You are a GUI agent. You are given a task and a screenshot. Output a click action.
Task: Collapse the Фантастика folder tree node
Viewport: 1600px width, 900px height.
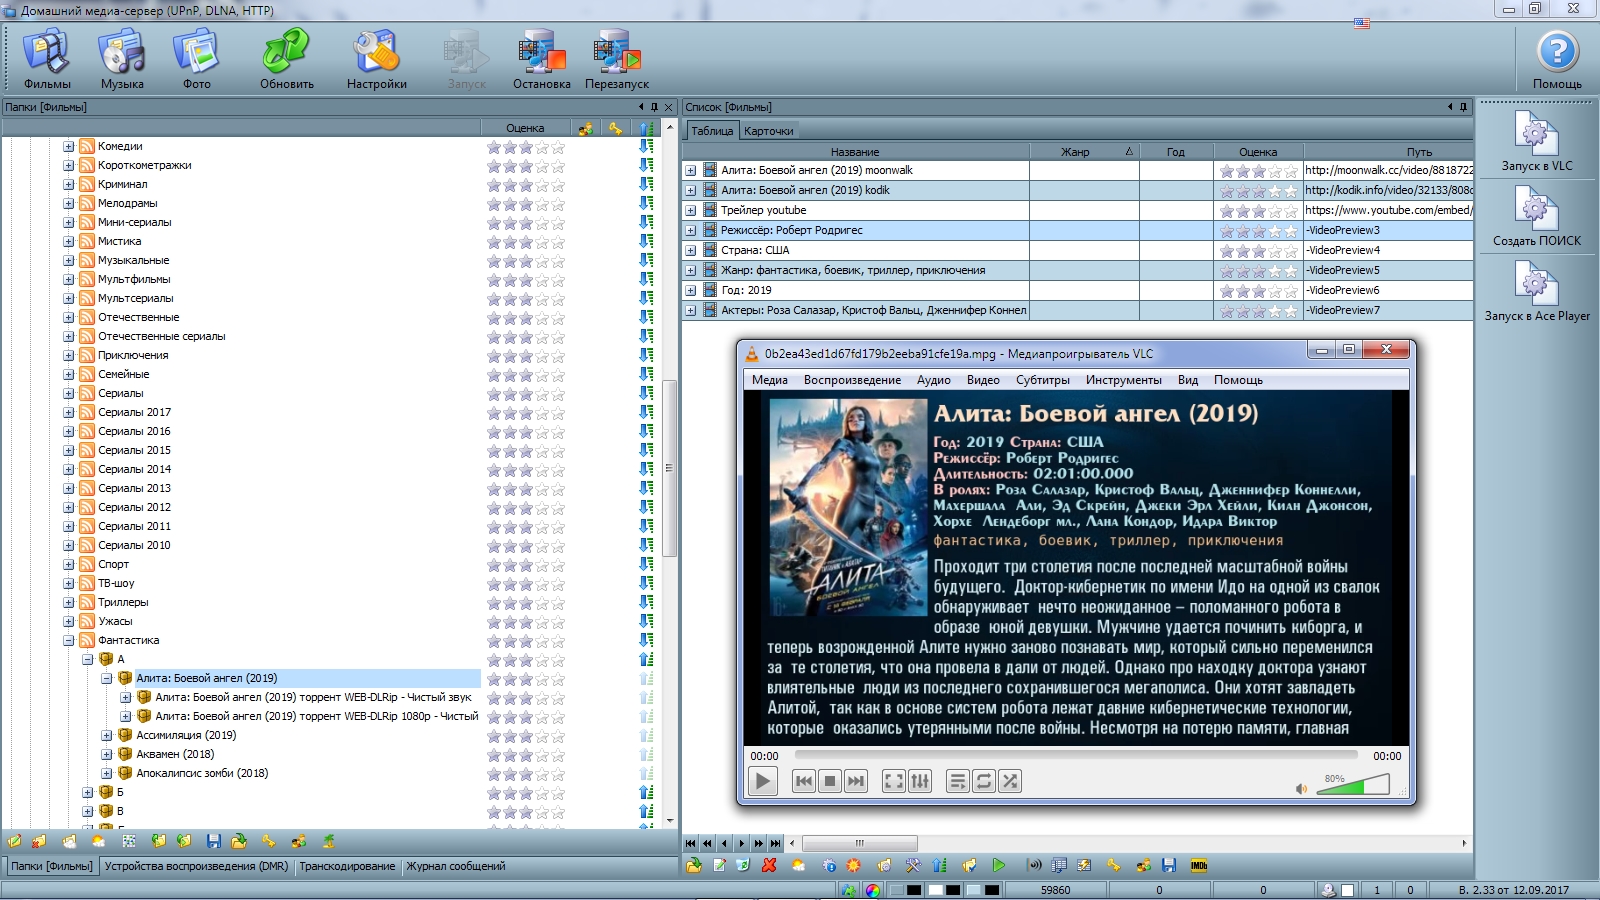[69, 641]
